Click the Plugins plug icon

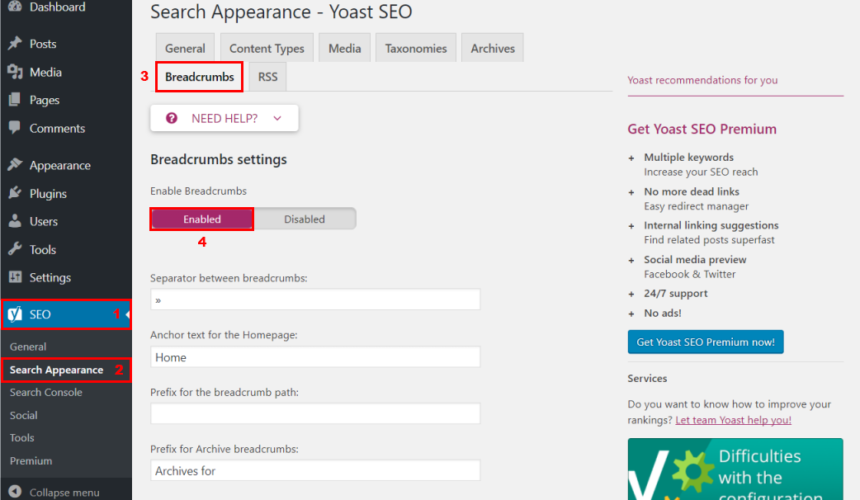click(15, 193)
